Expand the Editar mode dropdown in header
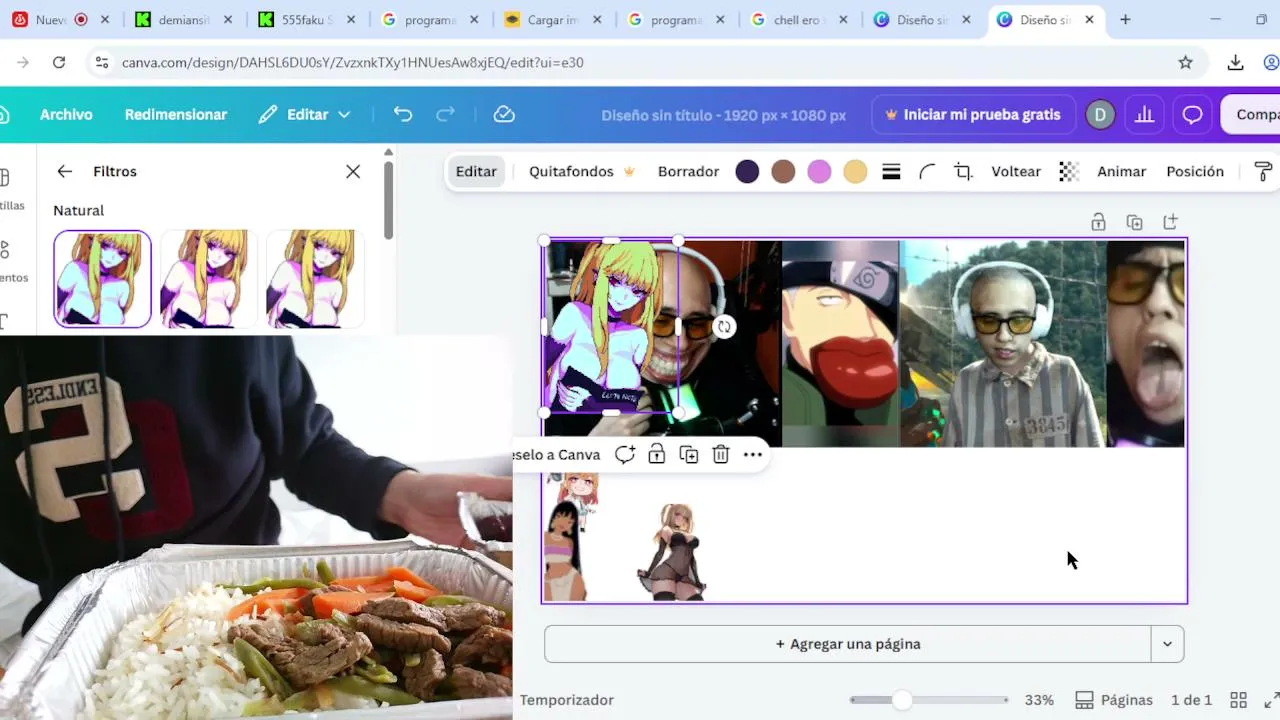1280x720 pixels. pos(305,115)
